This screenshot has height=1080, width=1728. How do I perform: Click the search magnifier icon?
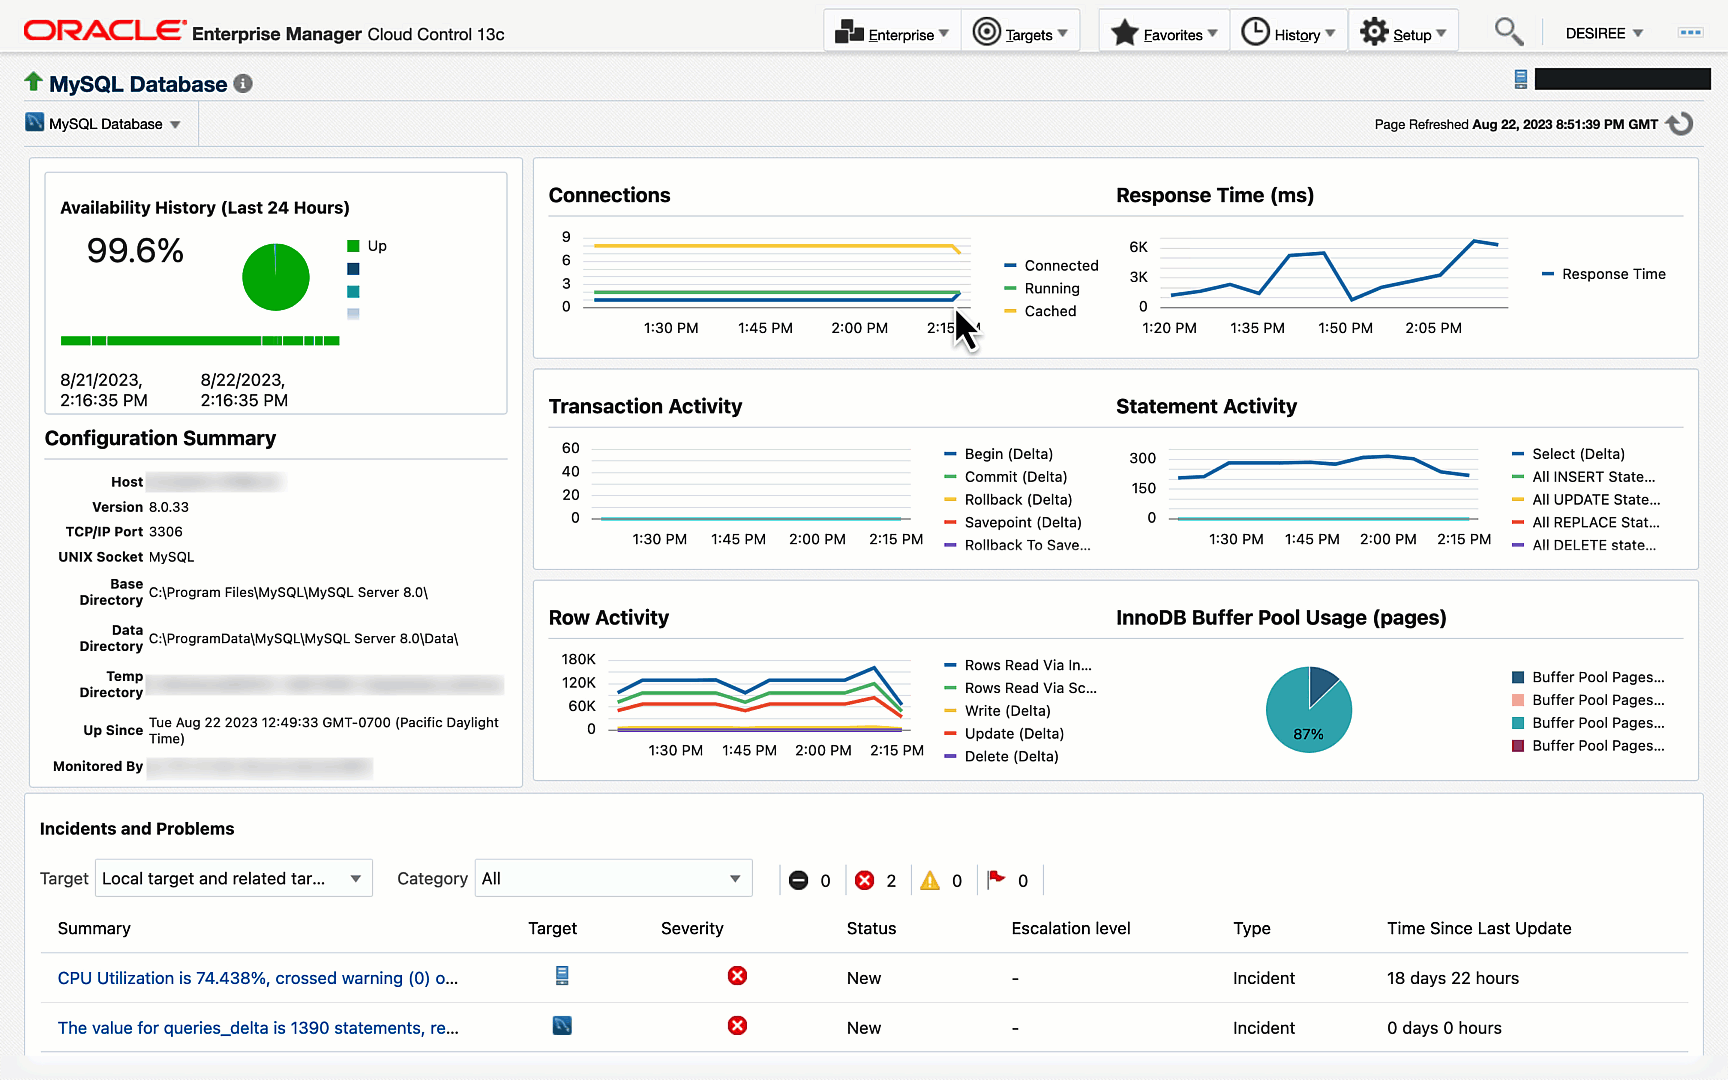(1508, 33)
